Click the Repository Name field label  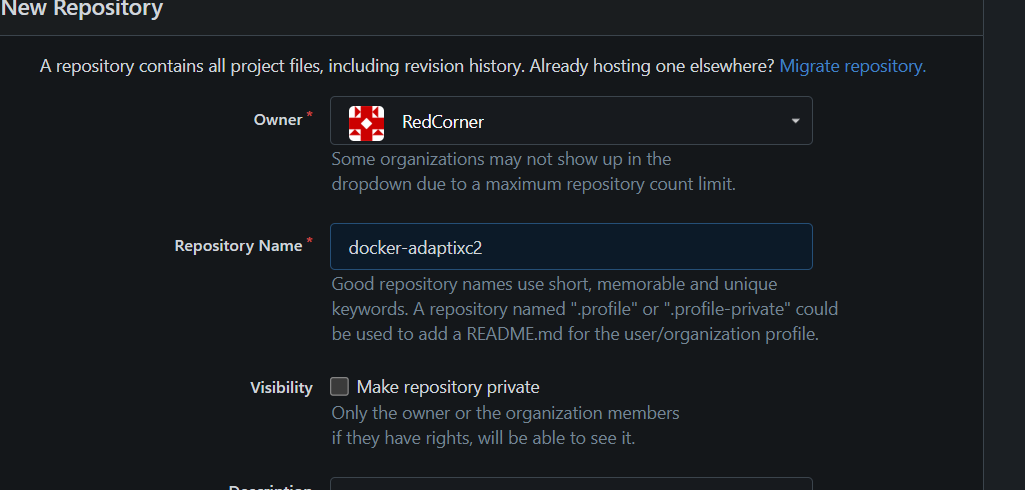[238, 246]
